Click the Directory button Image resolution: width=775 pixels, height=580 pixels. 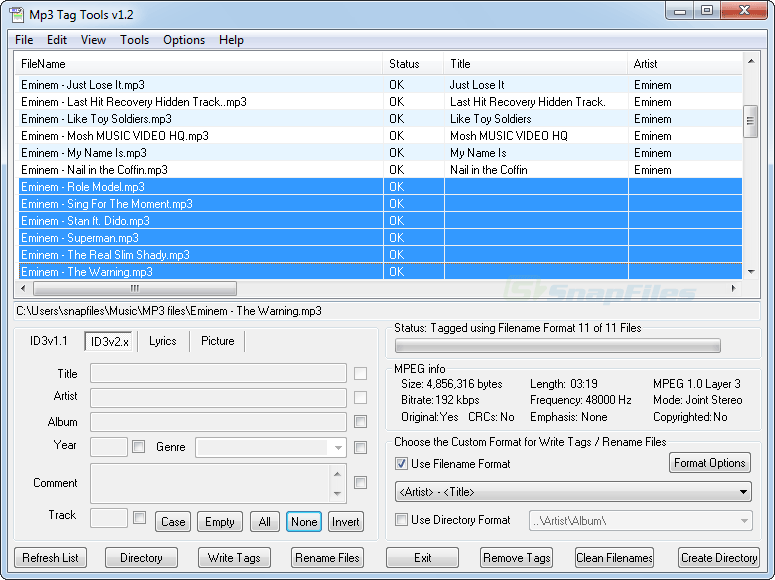[141, 558]
